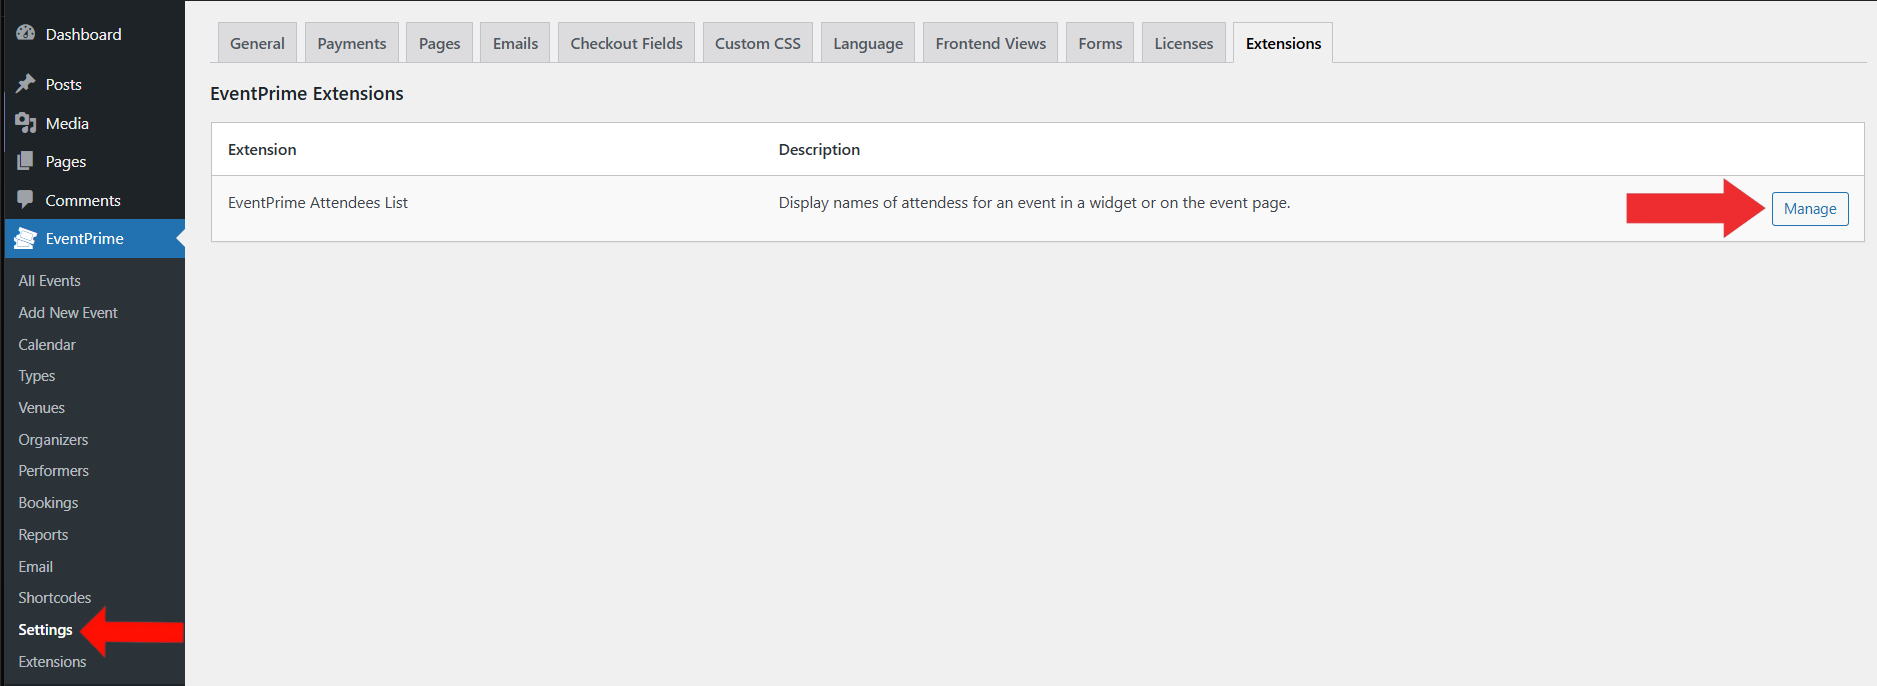This screenshot has width=1877, height=686.
Task: Open Performers submenu link
Action: (x=53, y=471)
